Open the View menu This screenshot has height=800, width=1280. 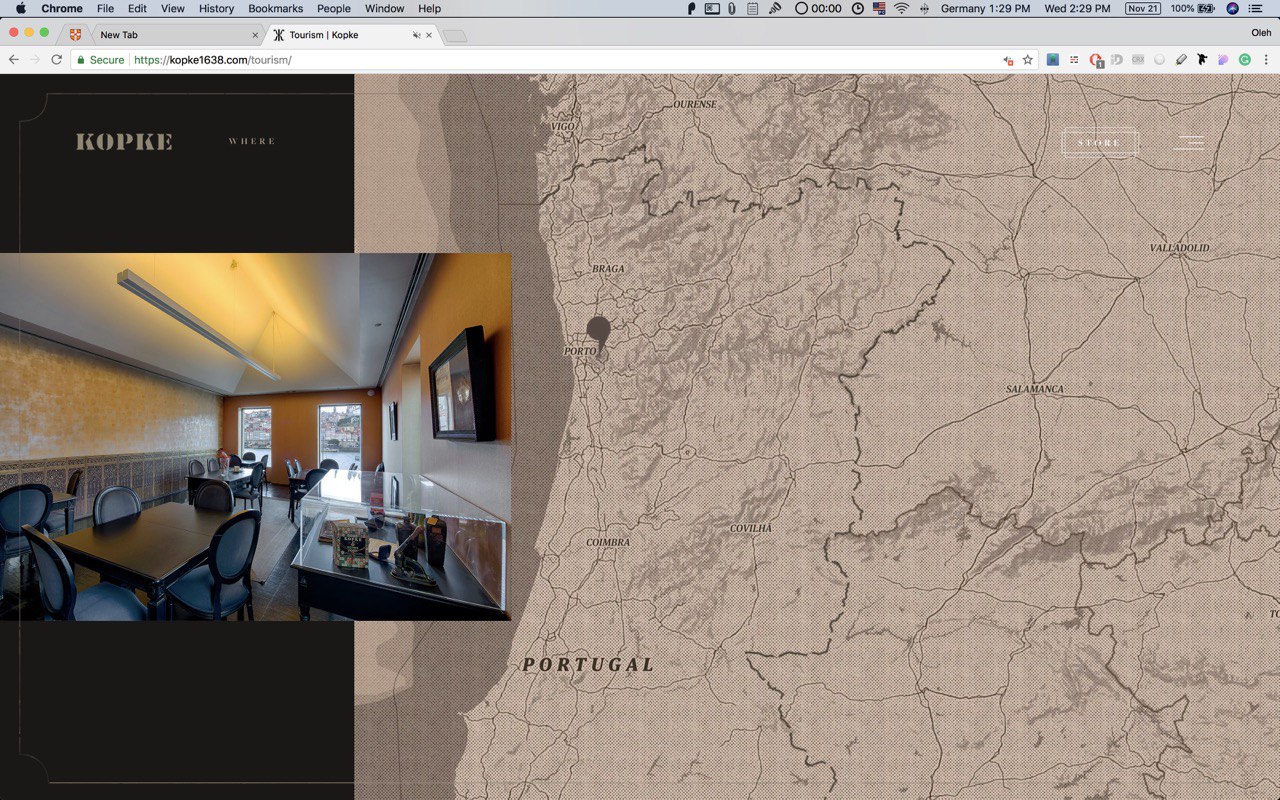173,8
